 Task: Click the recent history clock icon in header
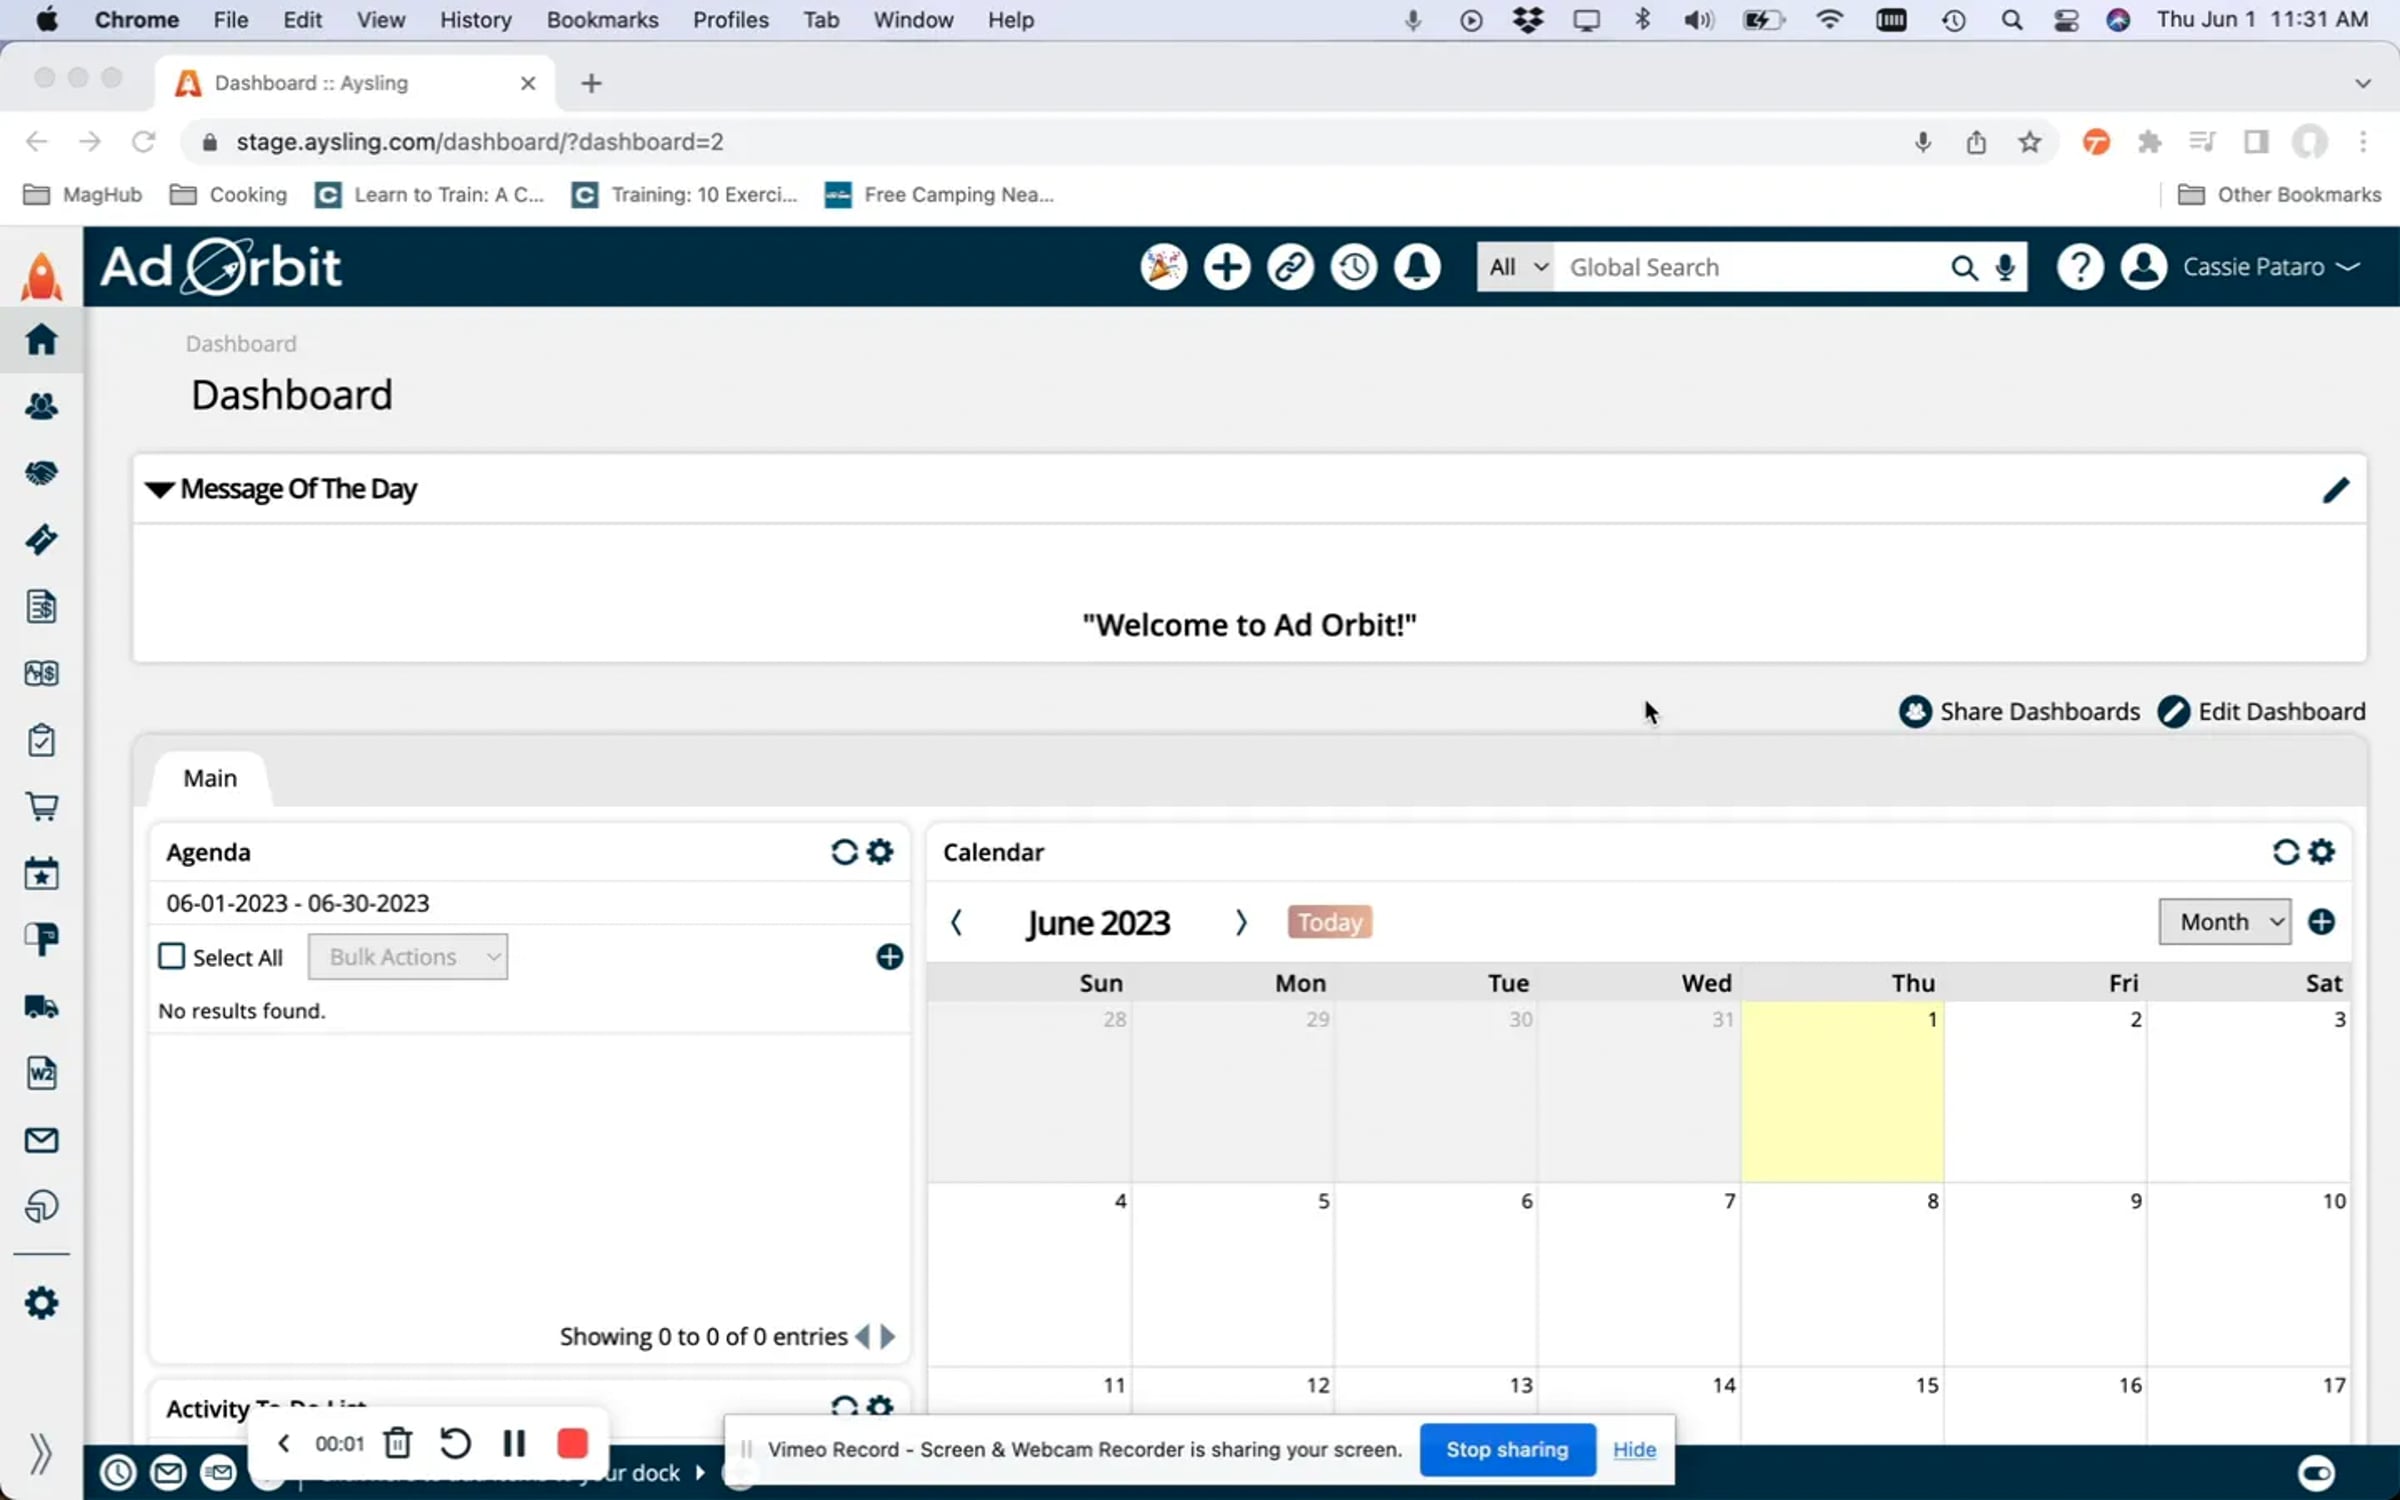[1354, 267]
